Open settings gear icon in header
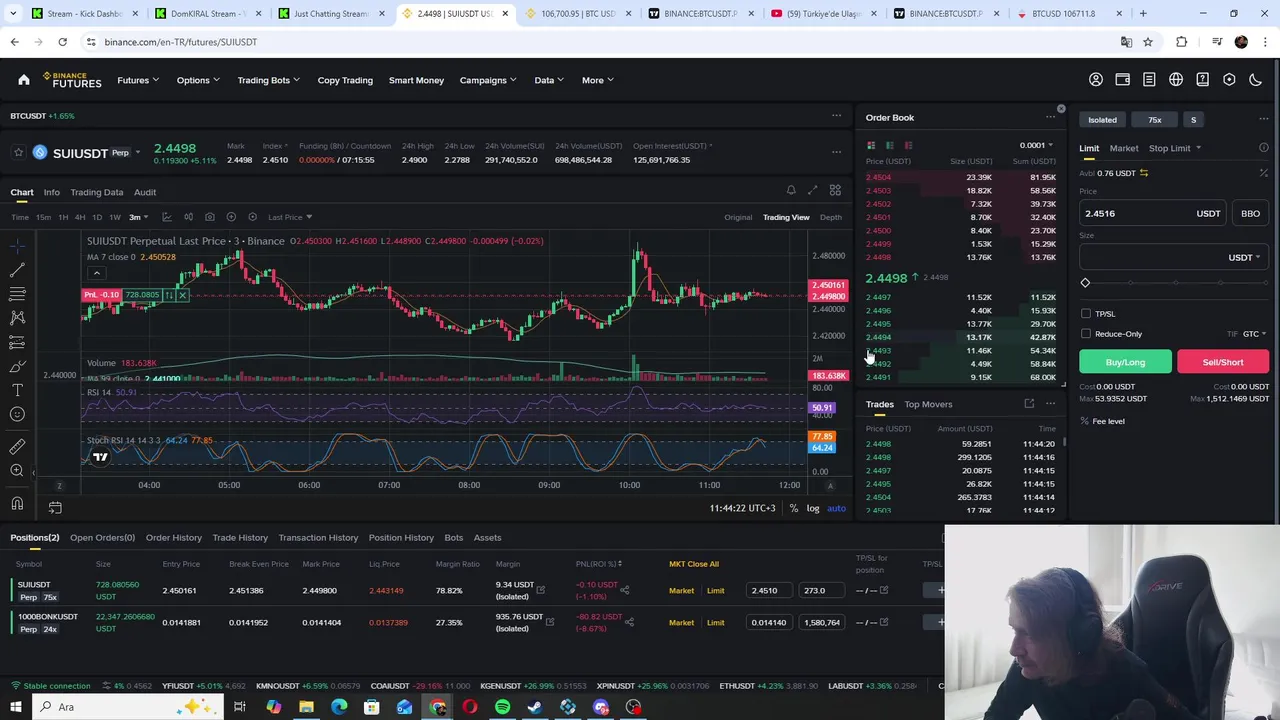The width and height of the screenshot is (1280, 720). [1229, 80]
